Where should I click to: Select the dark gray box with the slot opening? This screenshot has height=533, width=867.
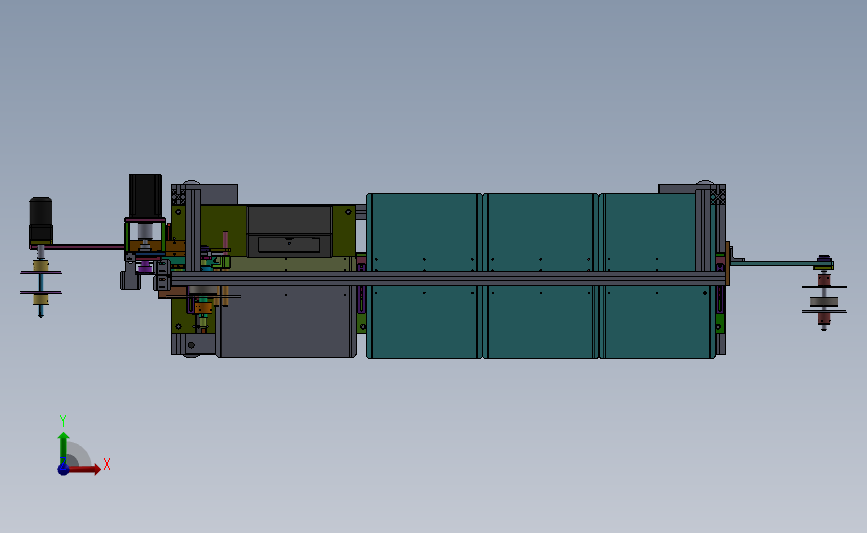tap(289, 232)
